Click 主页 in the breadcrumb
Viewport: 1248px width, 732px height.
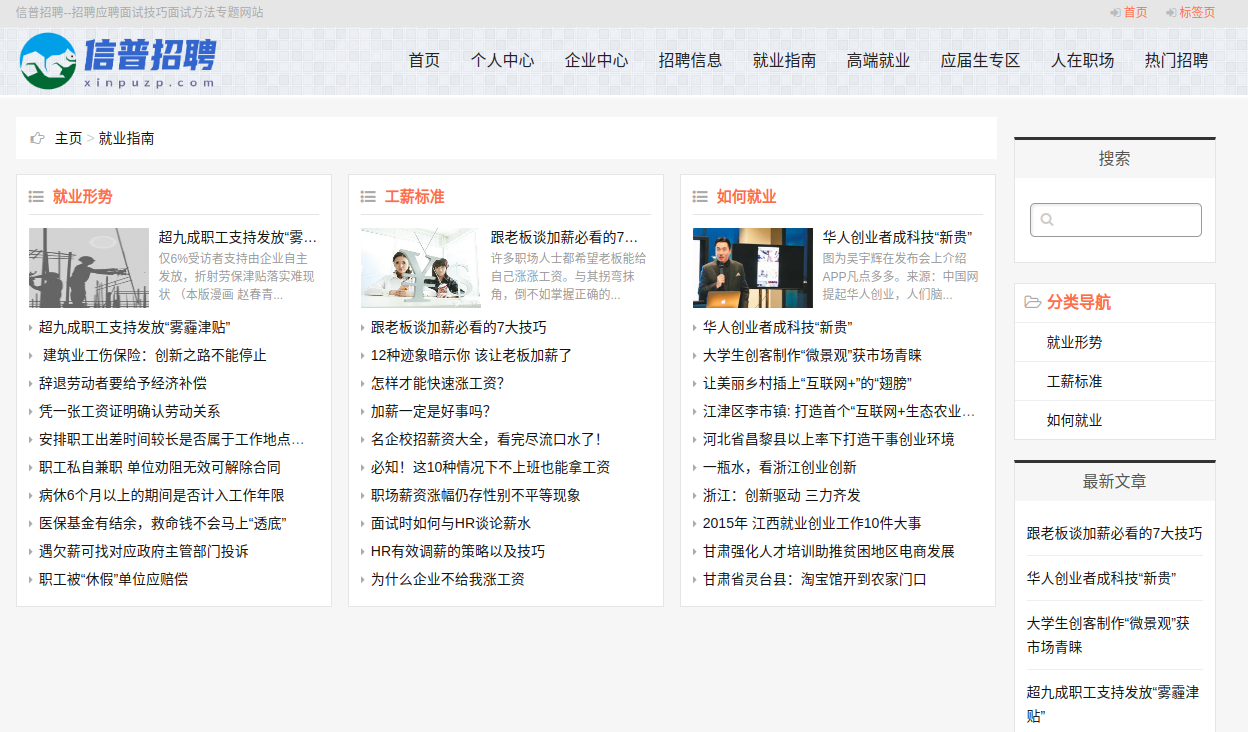tap(68, 138)
